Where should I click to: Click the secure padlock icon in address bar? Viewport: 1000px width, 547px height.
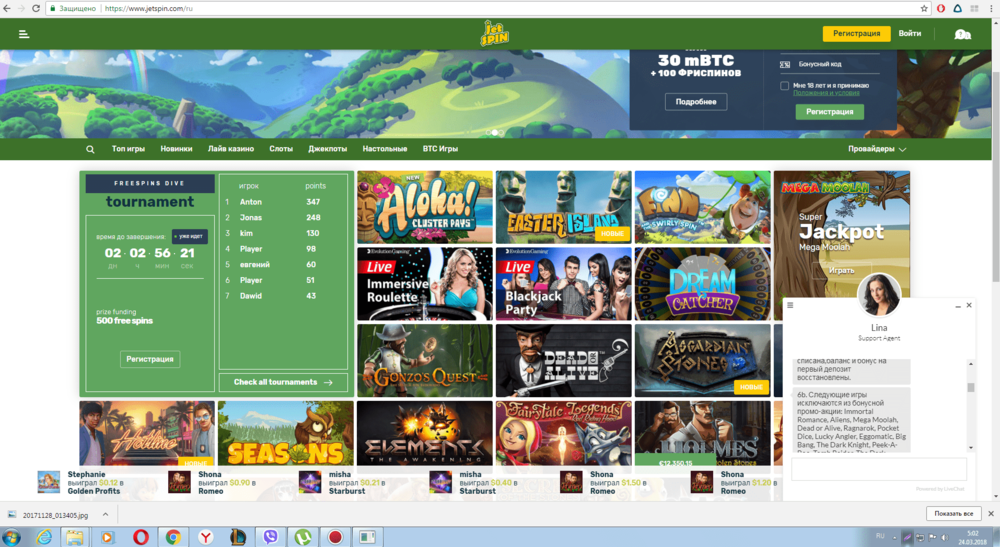(x=52, y=8)
